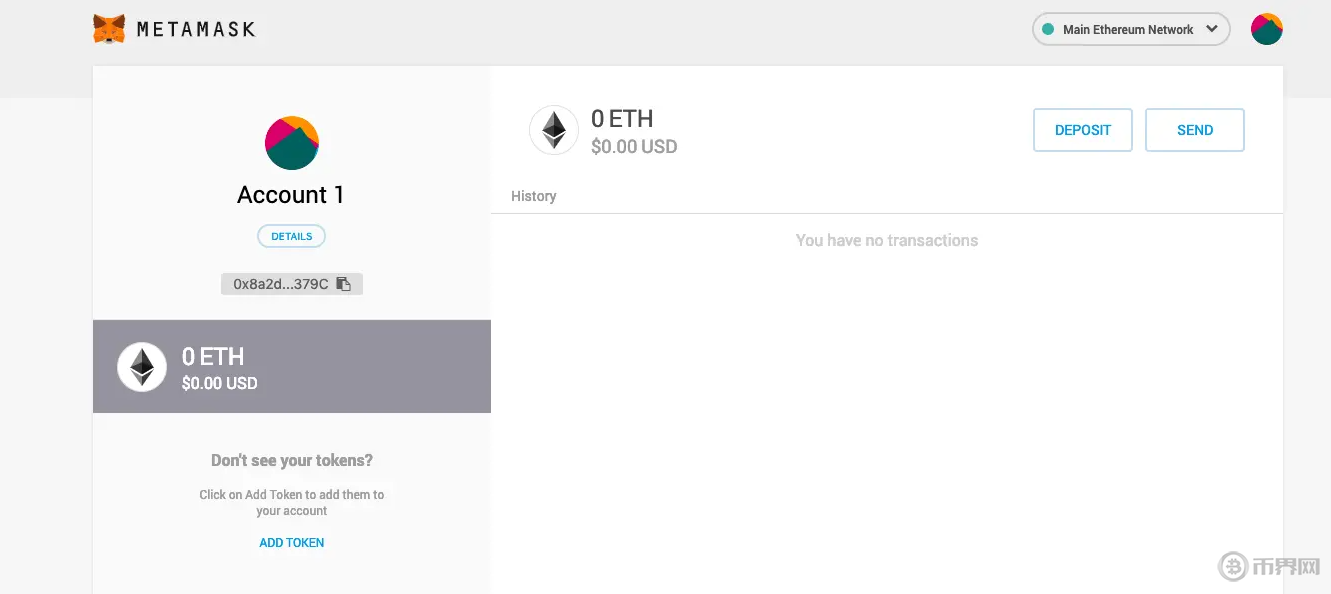Click the 0x8a2d...379C address text
Viewport: 1331px width, 594px height.
click(280, 284)
